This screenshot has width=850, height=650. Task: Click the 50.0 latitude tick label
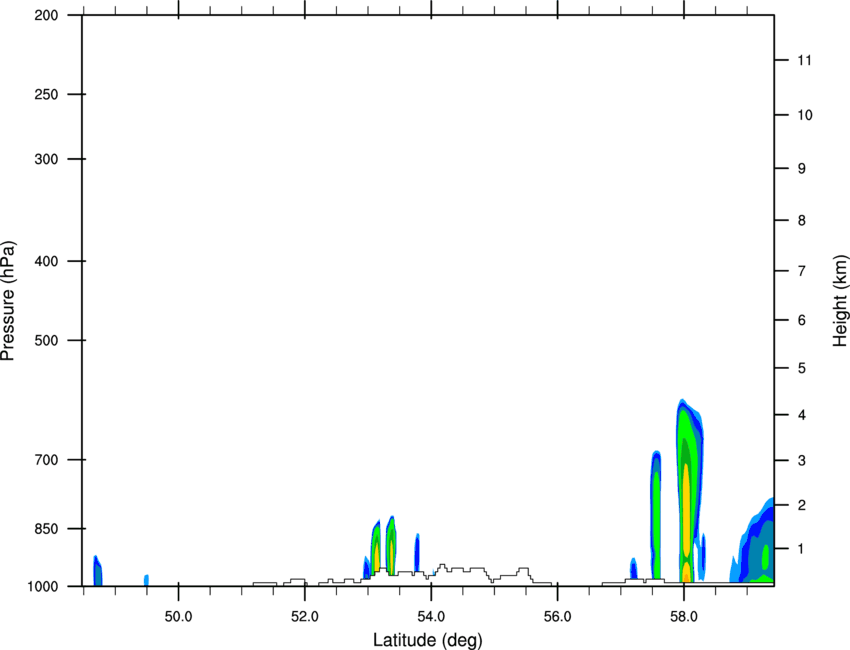coord(178,616)
